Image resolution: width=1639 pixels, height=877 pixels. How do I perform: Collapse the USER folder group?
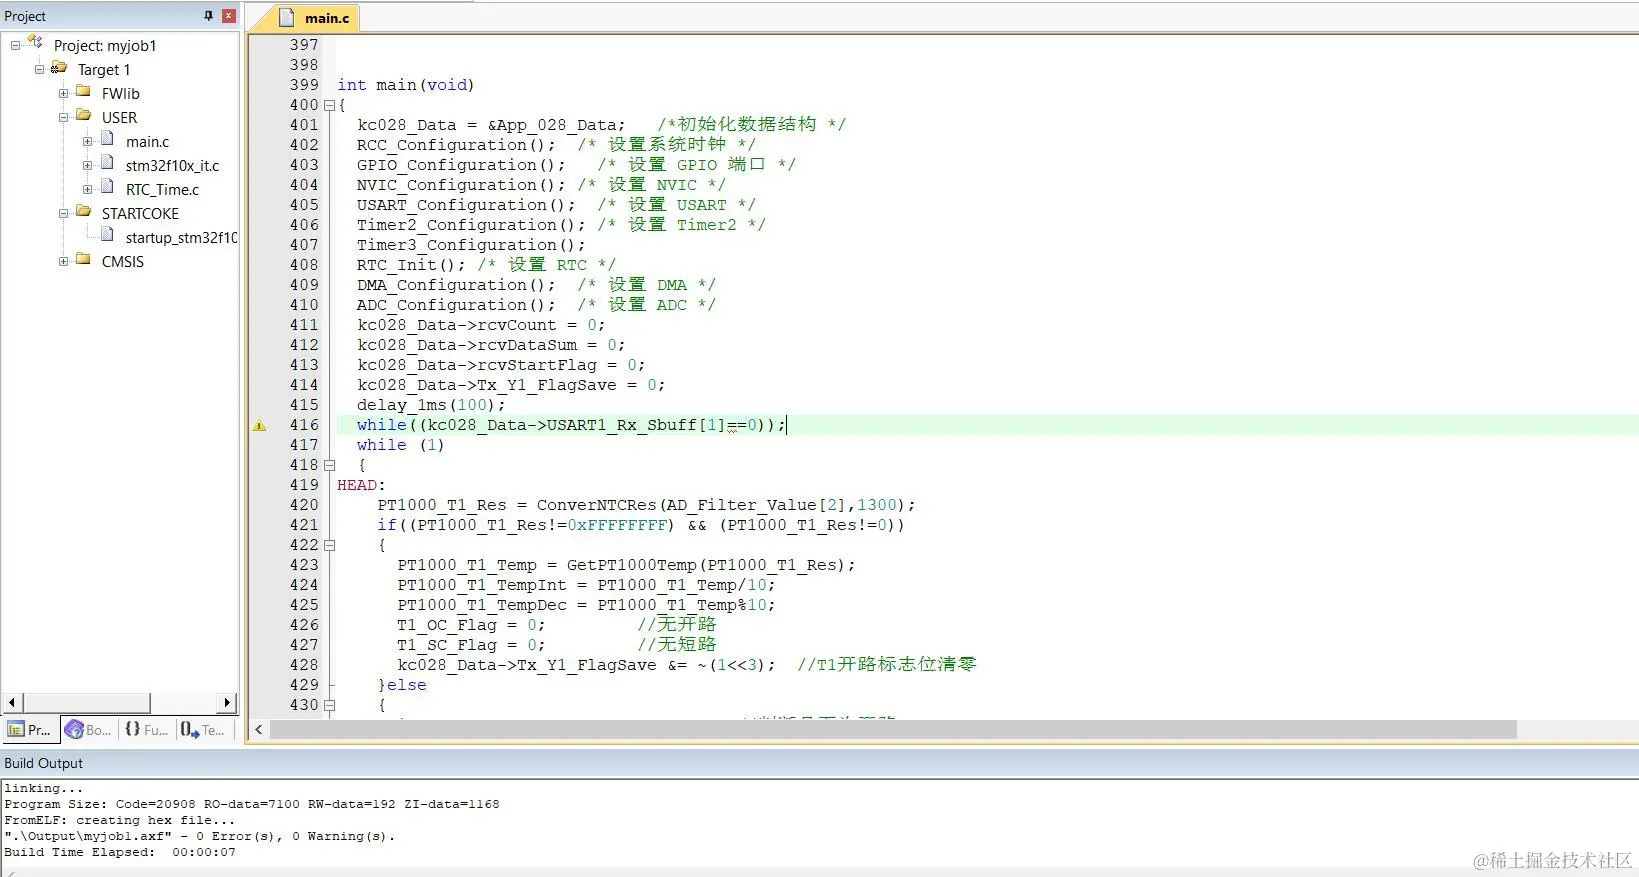(63, 117)
